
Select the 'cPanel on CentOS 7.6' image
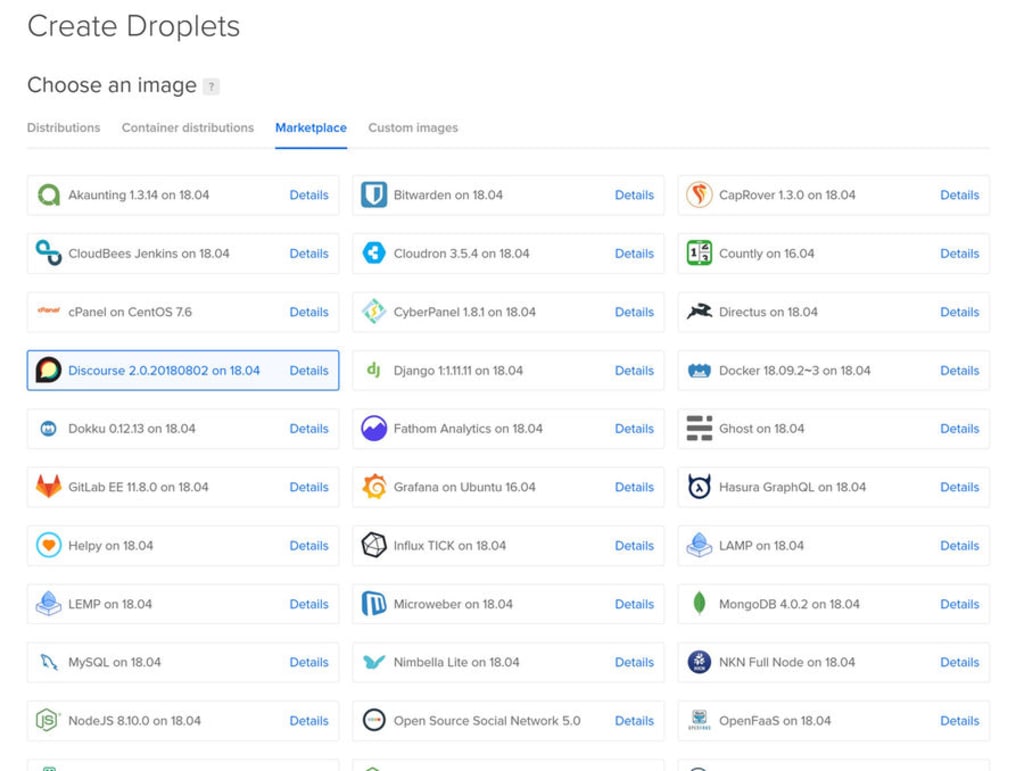[183, 312]
